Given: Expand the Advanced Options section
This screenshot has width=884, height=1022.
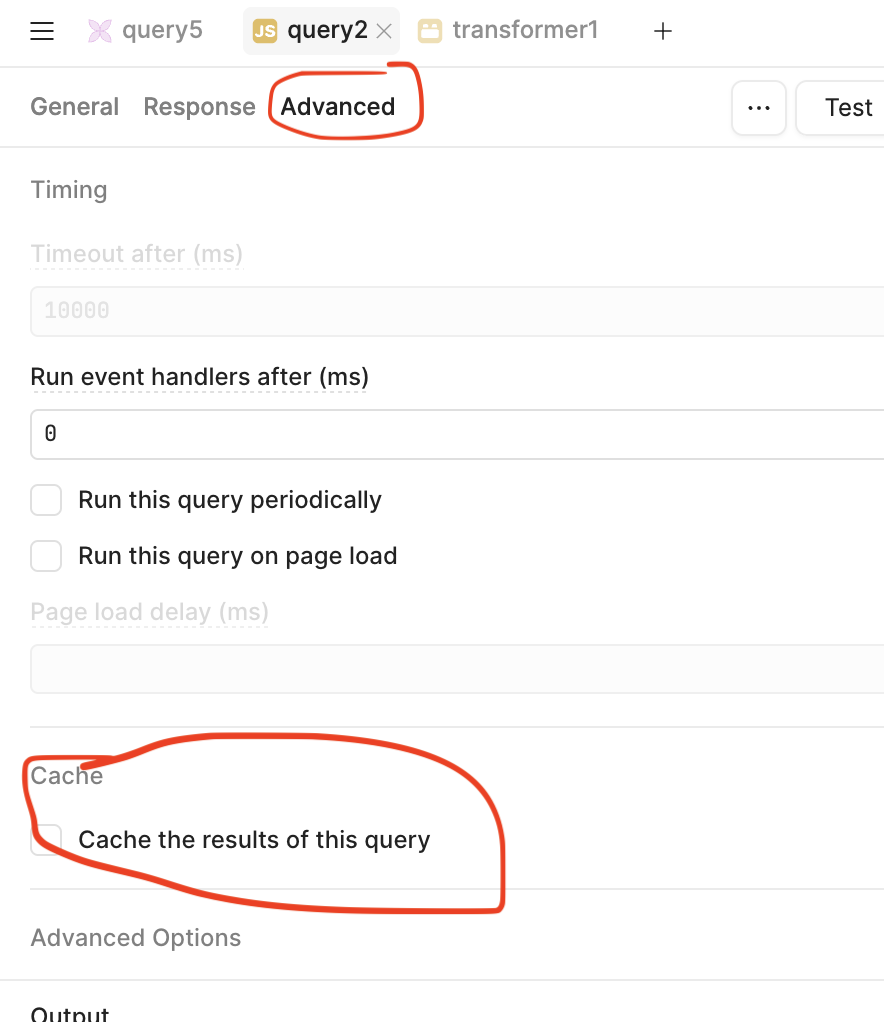Looking at the screenshot, I should (x=136, y=938).
